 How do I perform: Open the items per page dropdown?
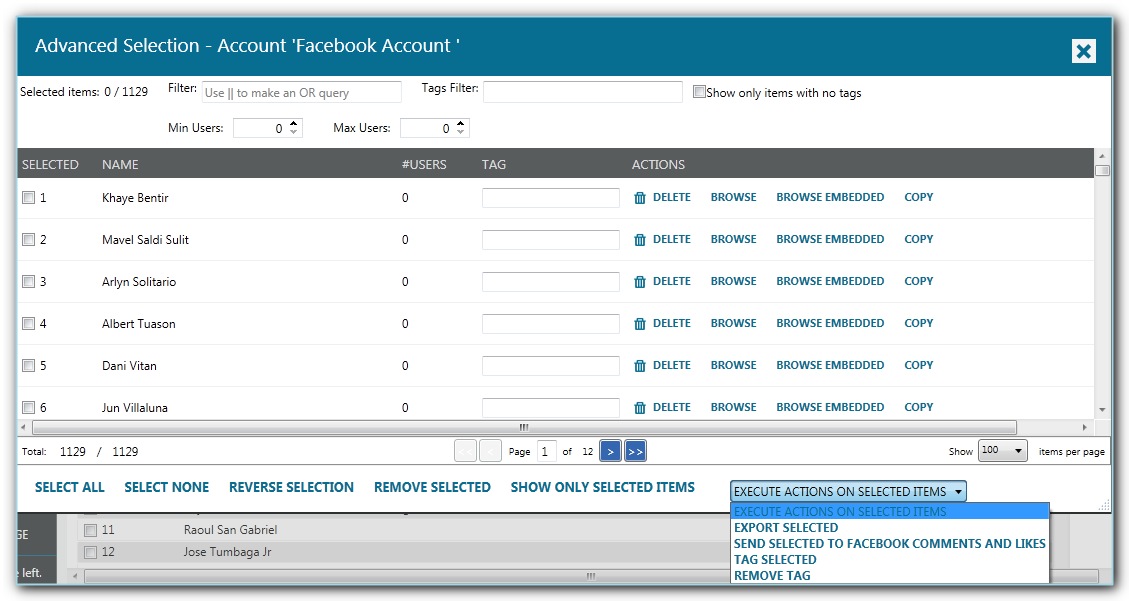[x=1002, y=451]
